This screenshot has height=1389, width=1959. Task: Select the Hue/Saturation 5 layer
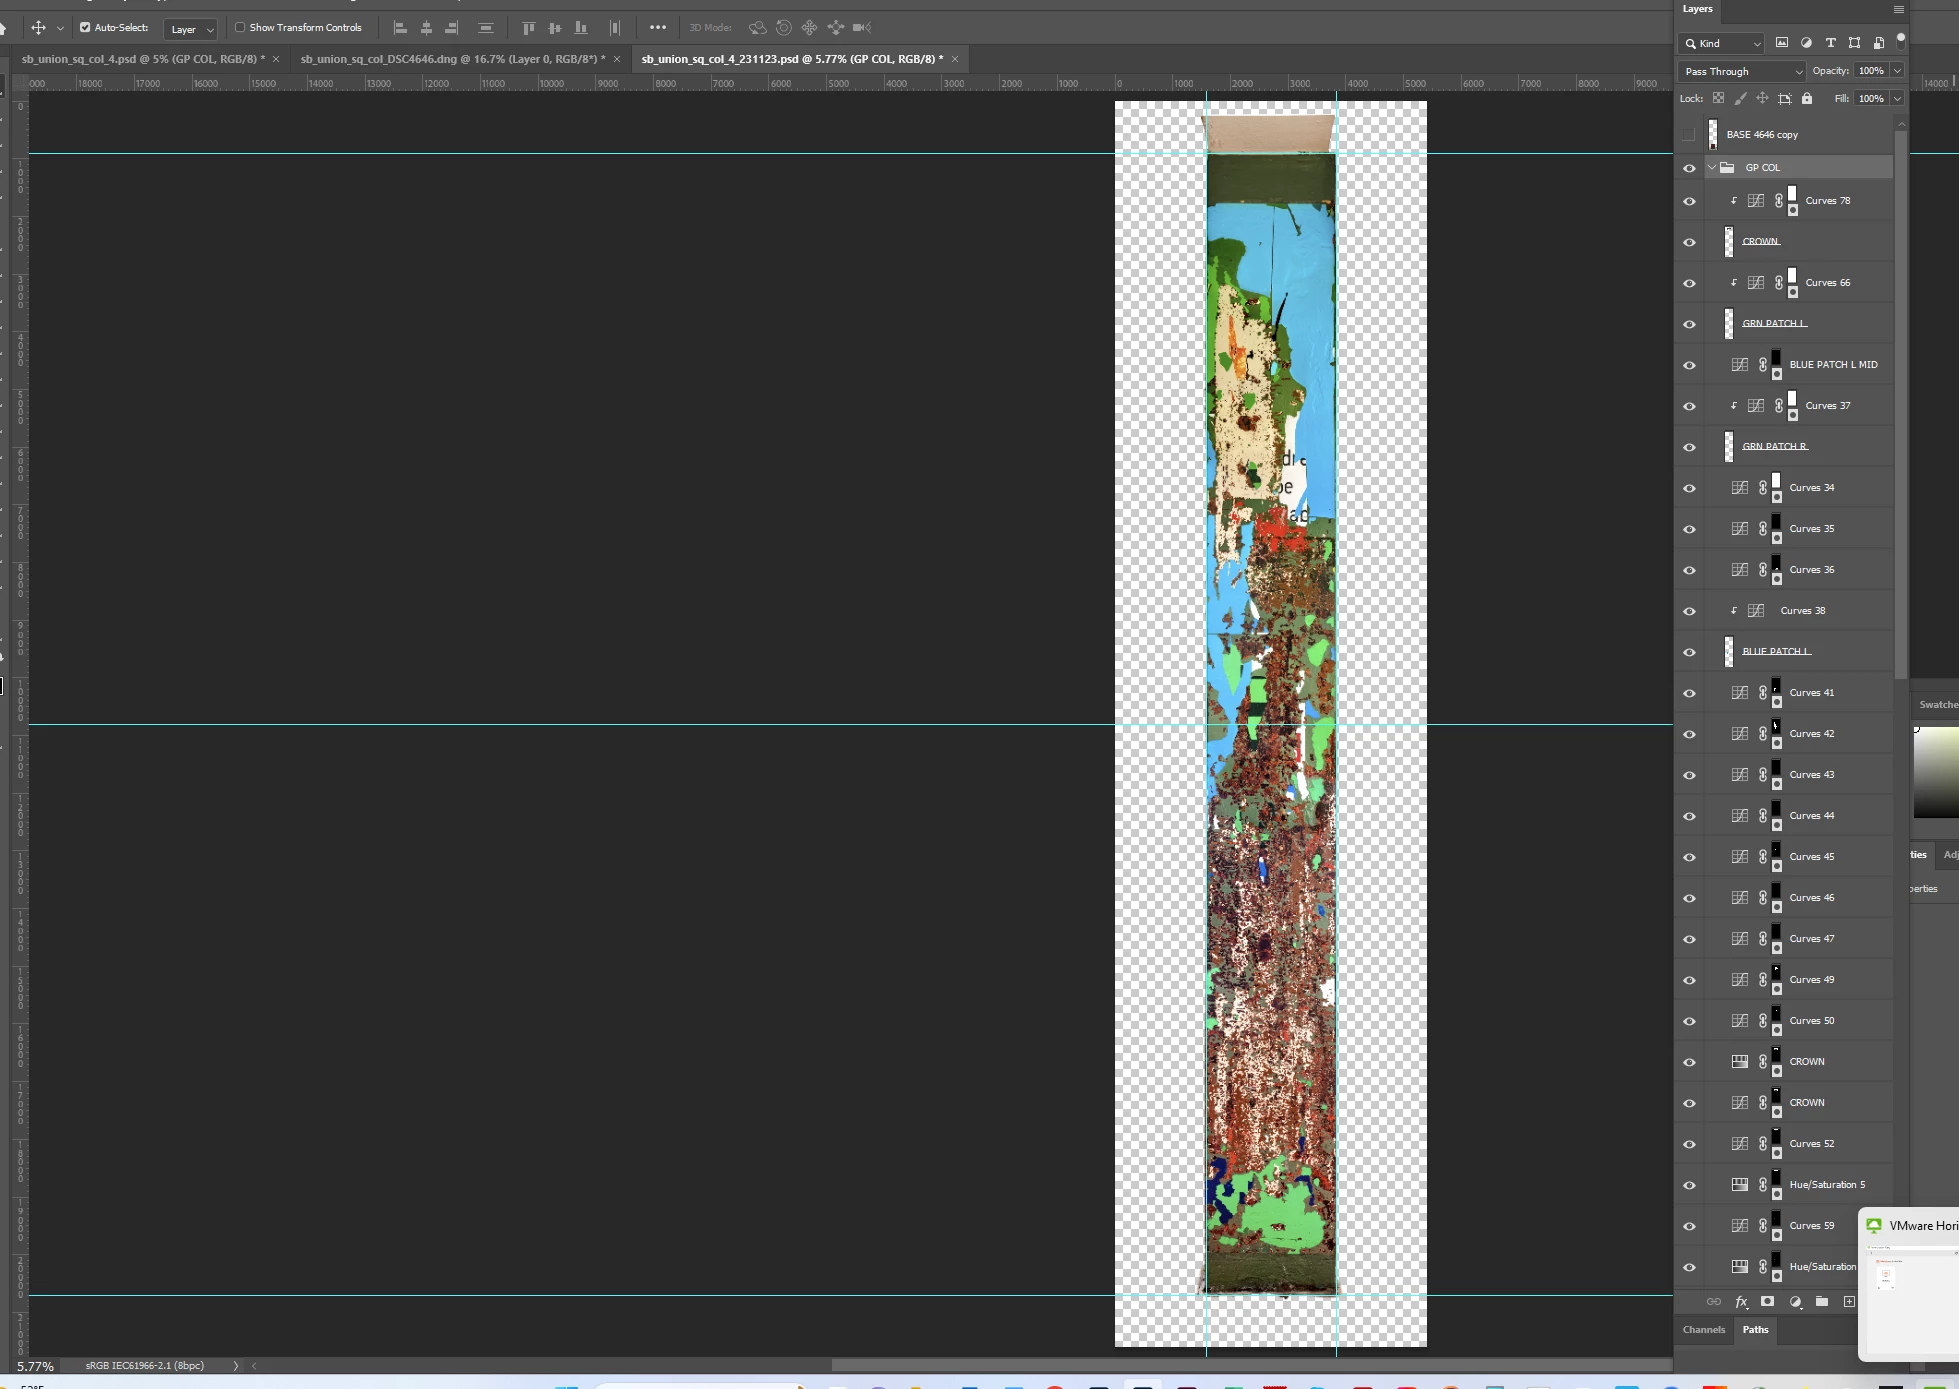click(x=1827, y=1185)
